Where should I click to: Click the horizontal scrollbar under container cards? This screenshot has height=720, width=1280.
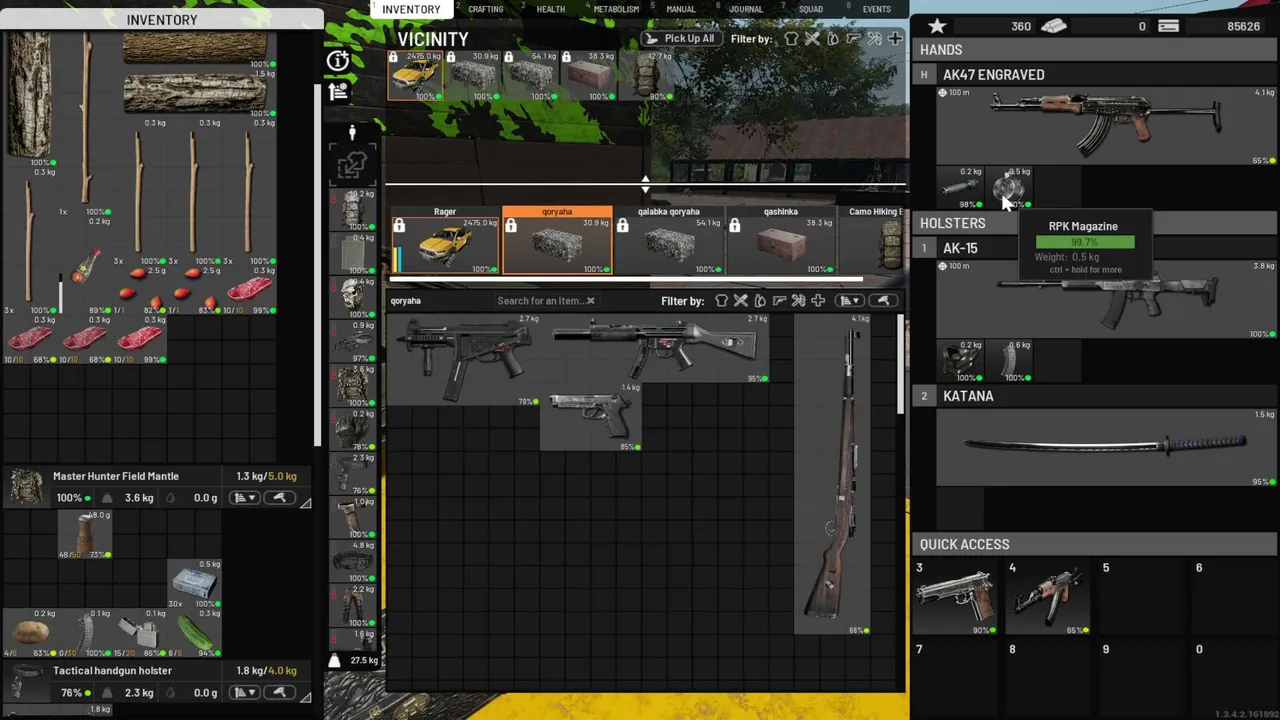(x=625, y=280)
